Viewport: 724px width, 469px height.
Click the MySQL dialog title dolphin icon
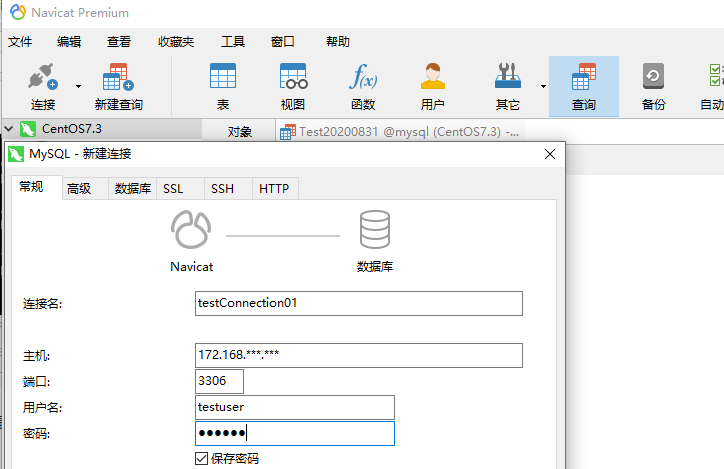pos(16,154)
